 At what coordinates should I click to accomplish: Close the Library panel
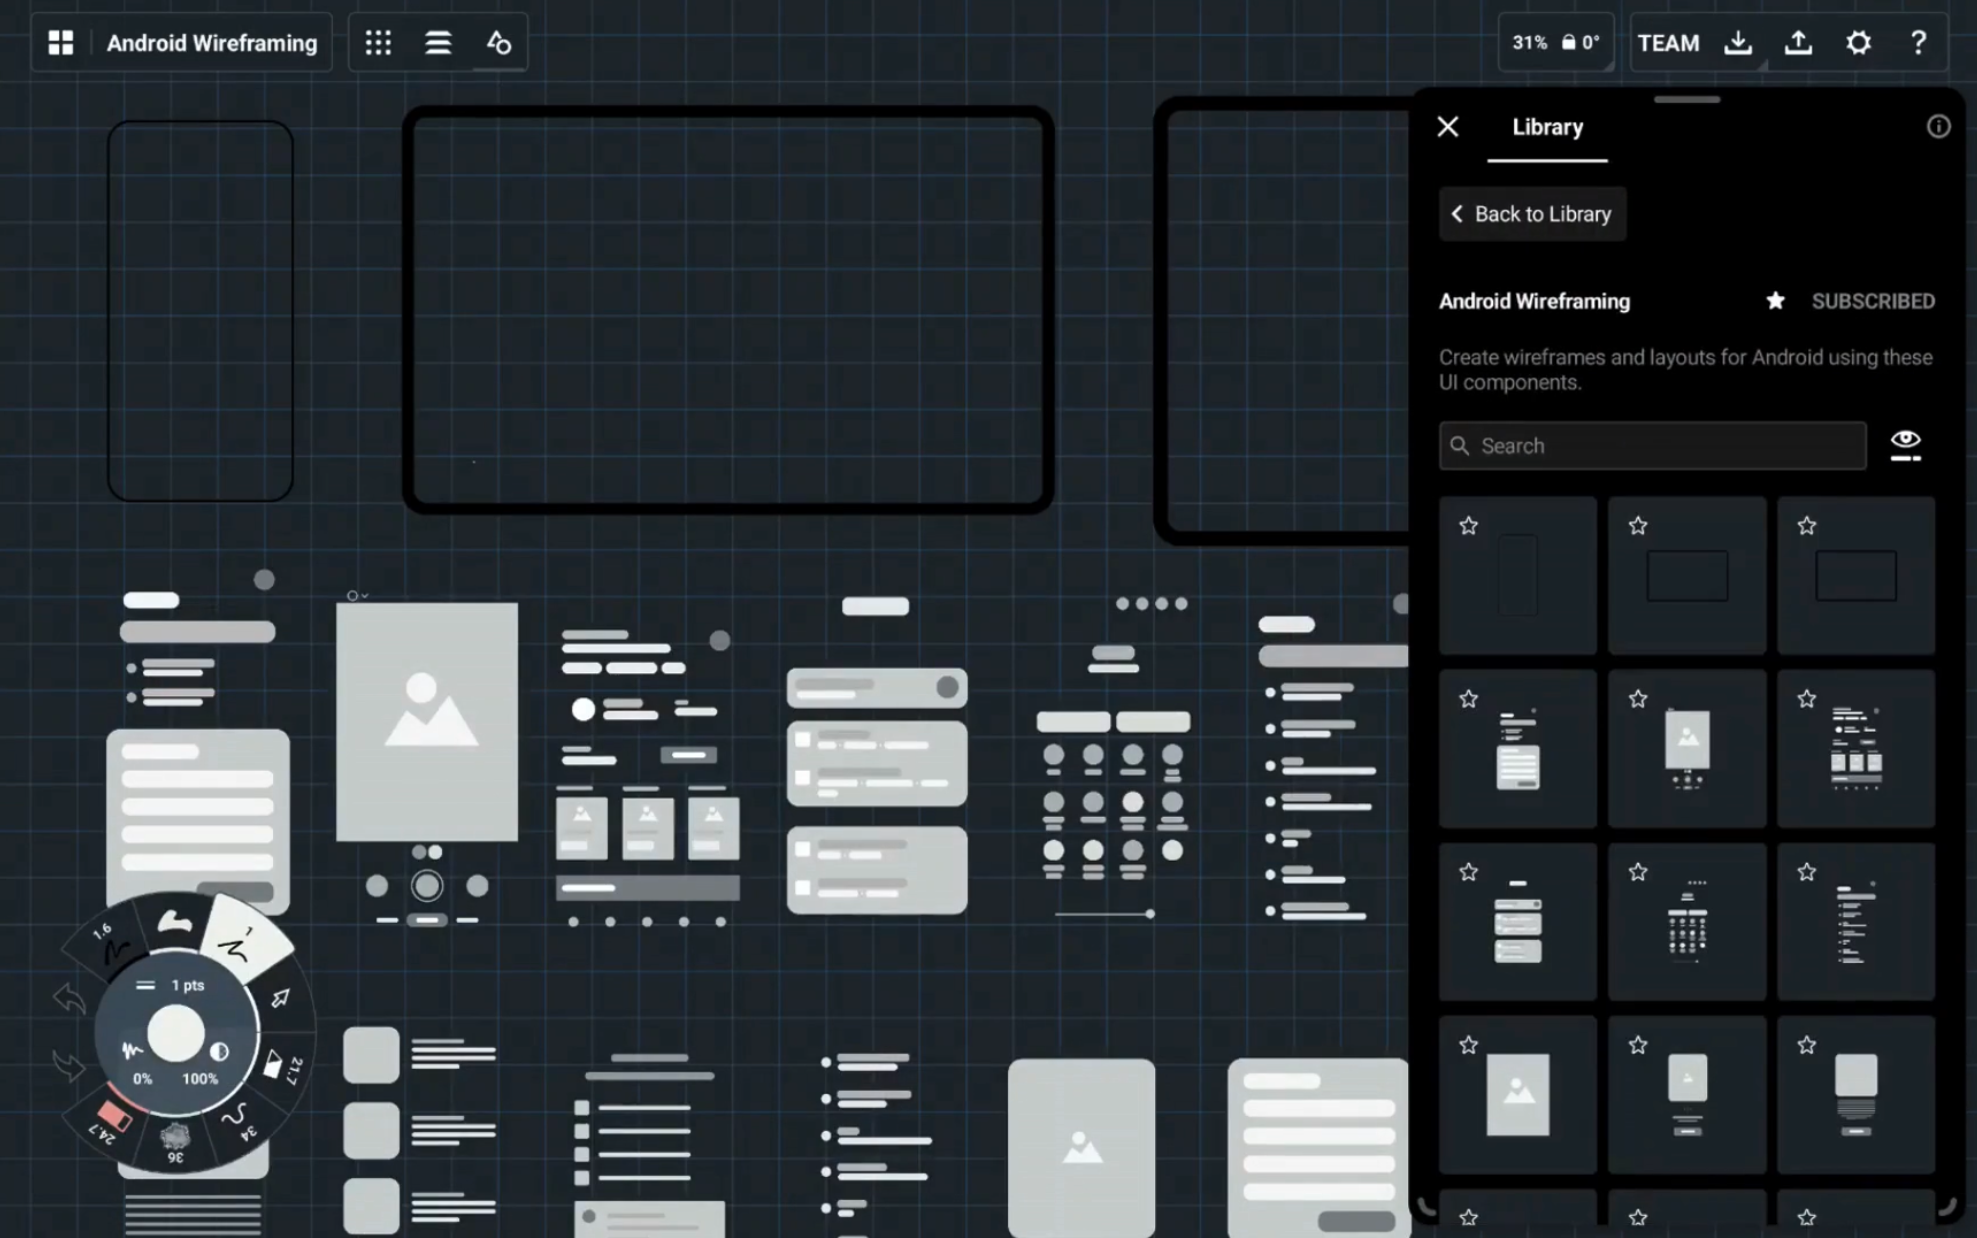tap(1448, 126)
